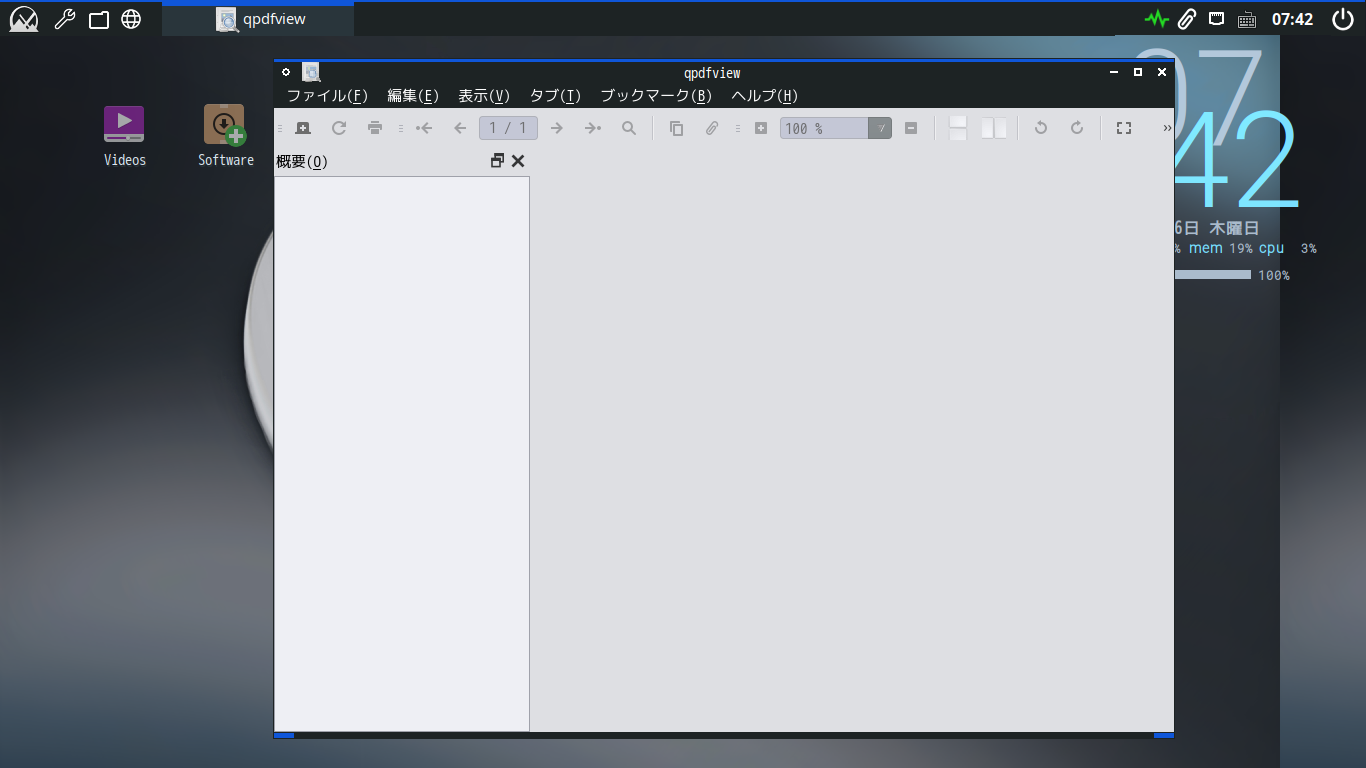
Task: Open search with the magnifier icon
Action: tap(629, 128)
